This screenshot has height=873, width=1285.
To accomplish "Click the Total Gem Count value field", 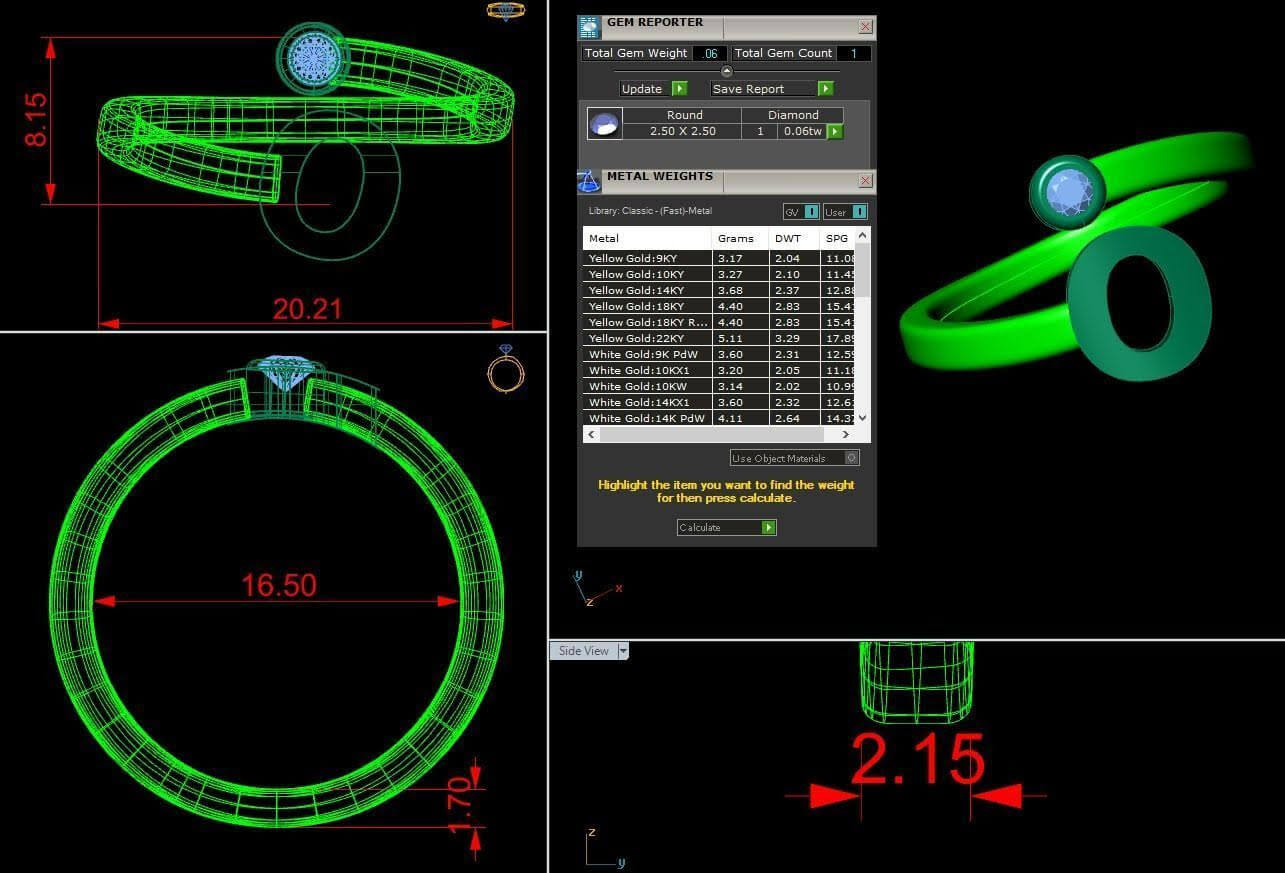I will (853, 54).
